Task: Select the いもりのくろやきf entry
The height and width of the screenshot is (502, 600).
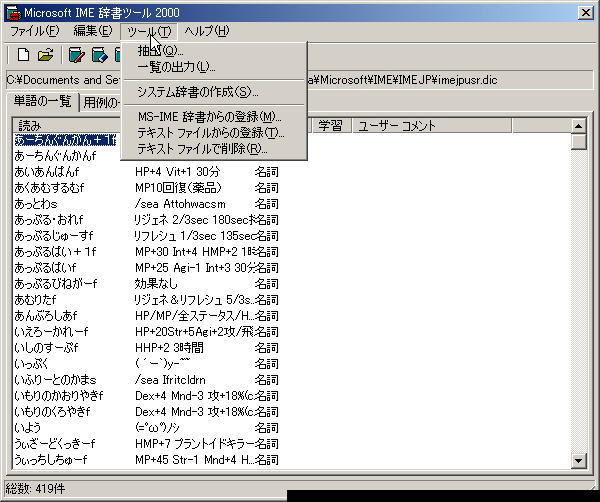Action: (52, 412)
